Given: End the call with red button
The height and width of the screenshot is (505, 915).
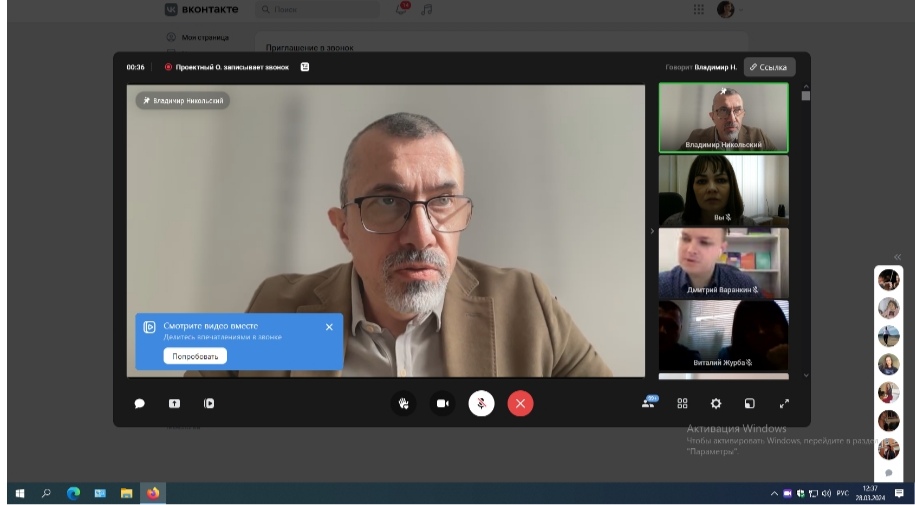Looking at the screenshot, I should point(520,404).
